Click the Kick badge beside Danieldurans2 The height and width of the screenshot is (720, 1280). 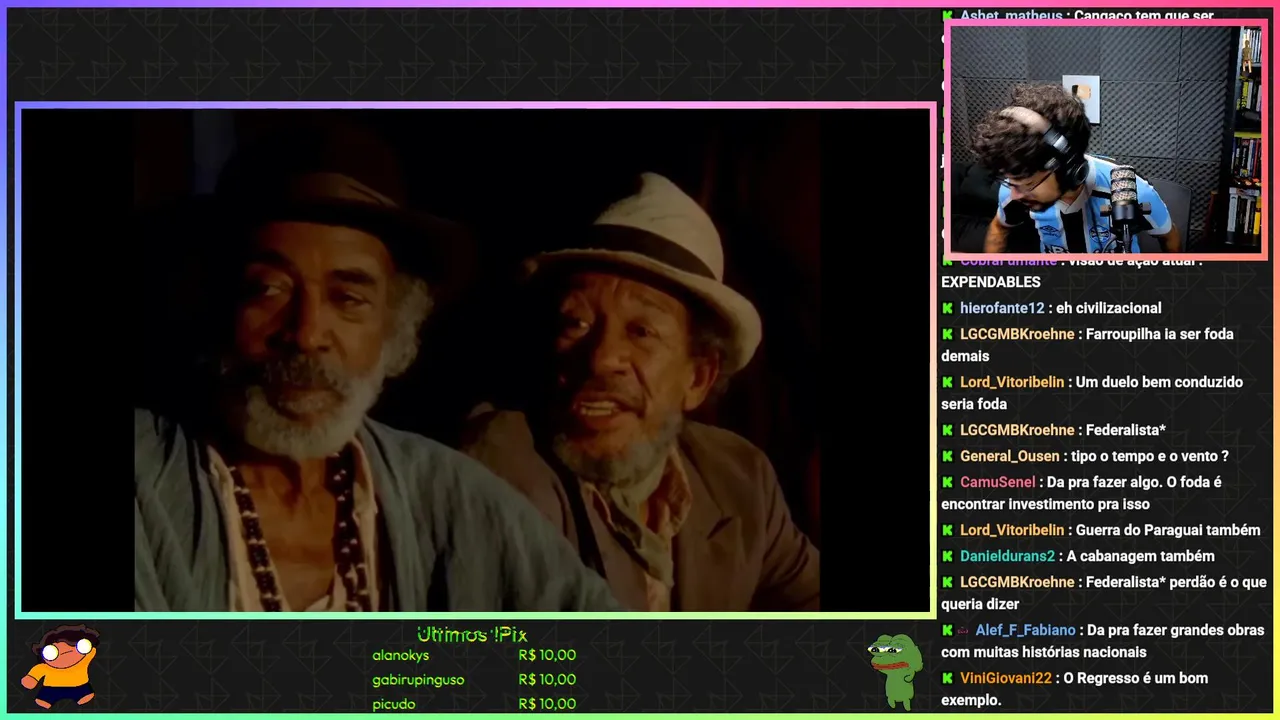(x=947, y=556)
